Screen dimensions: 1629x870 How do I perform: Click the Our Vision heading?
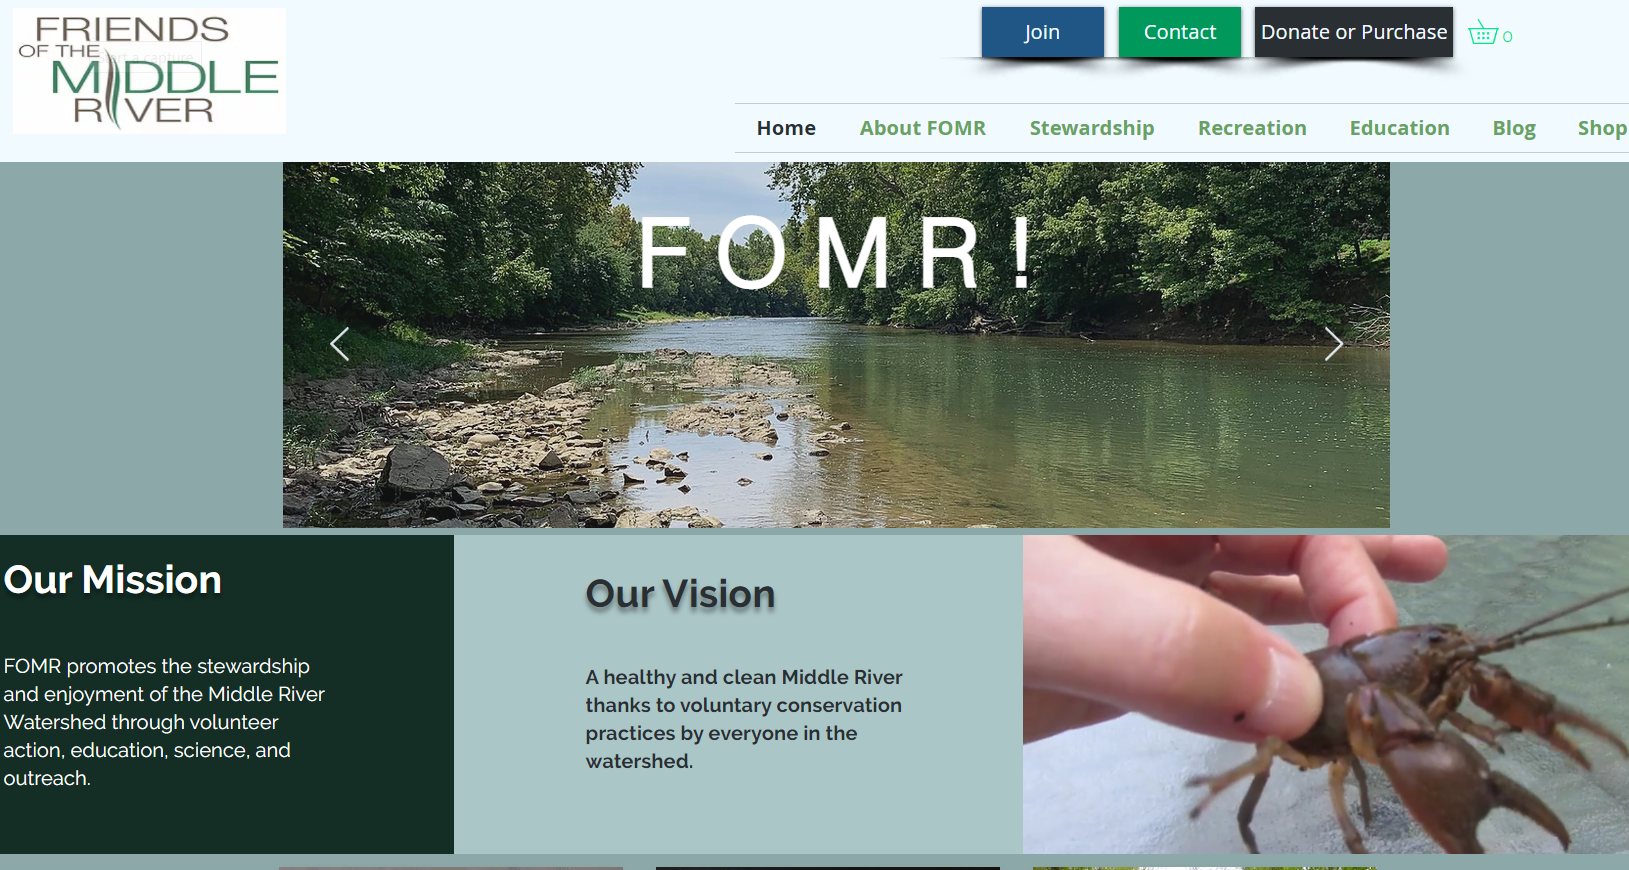point(680,594)
